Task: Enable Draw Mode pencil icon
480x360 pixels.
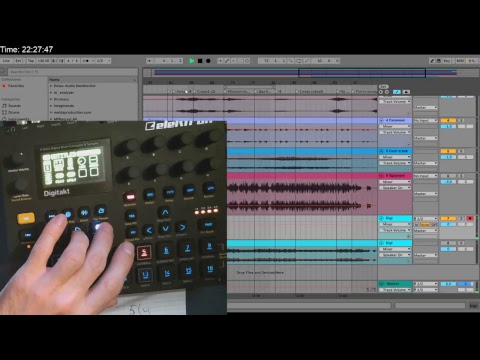Action: pos(432,61)
